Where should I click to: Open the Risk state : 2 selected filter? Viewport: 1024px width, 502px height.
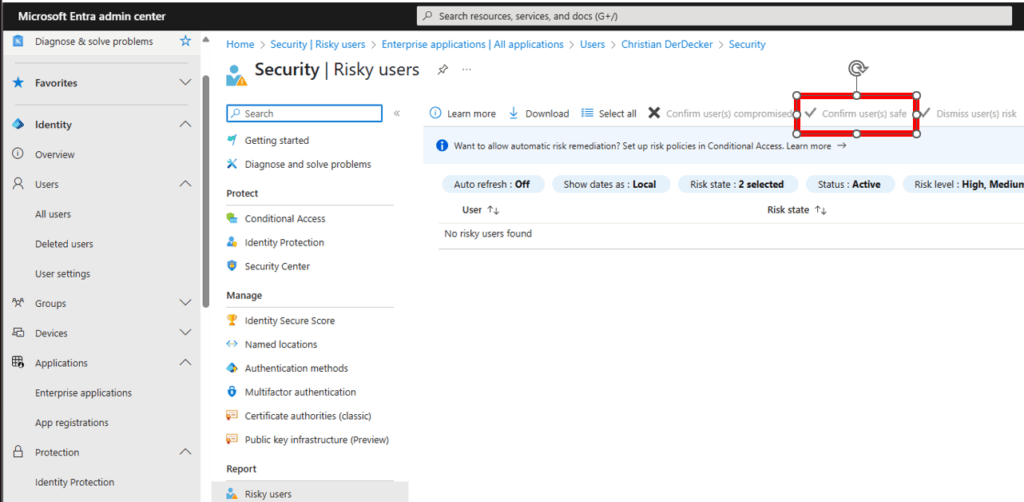coord(737,184)
